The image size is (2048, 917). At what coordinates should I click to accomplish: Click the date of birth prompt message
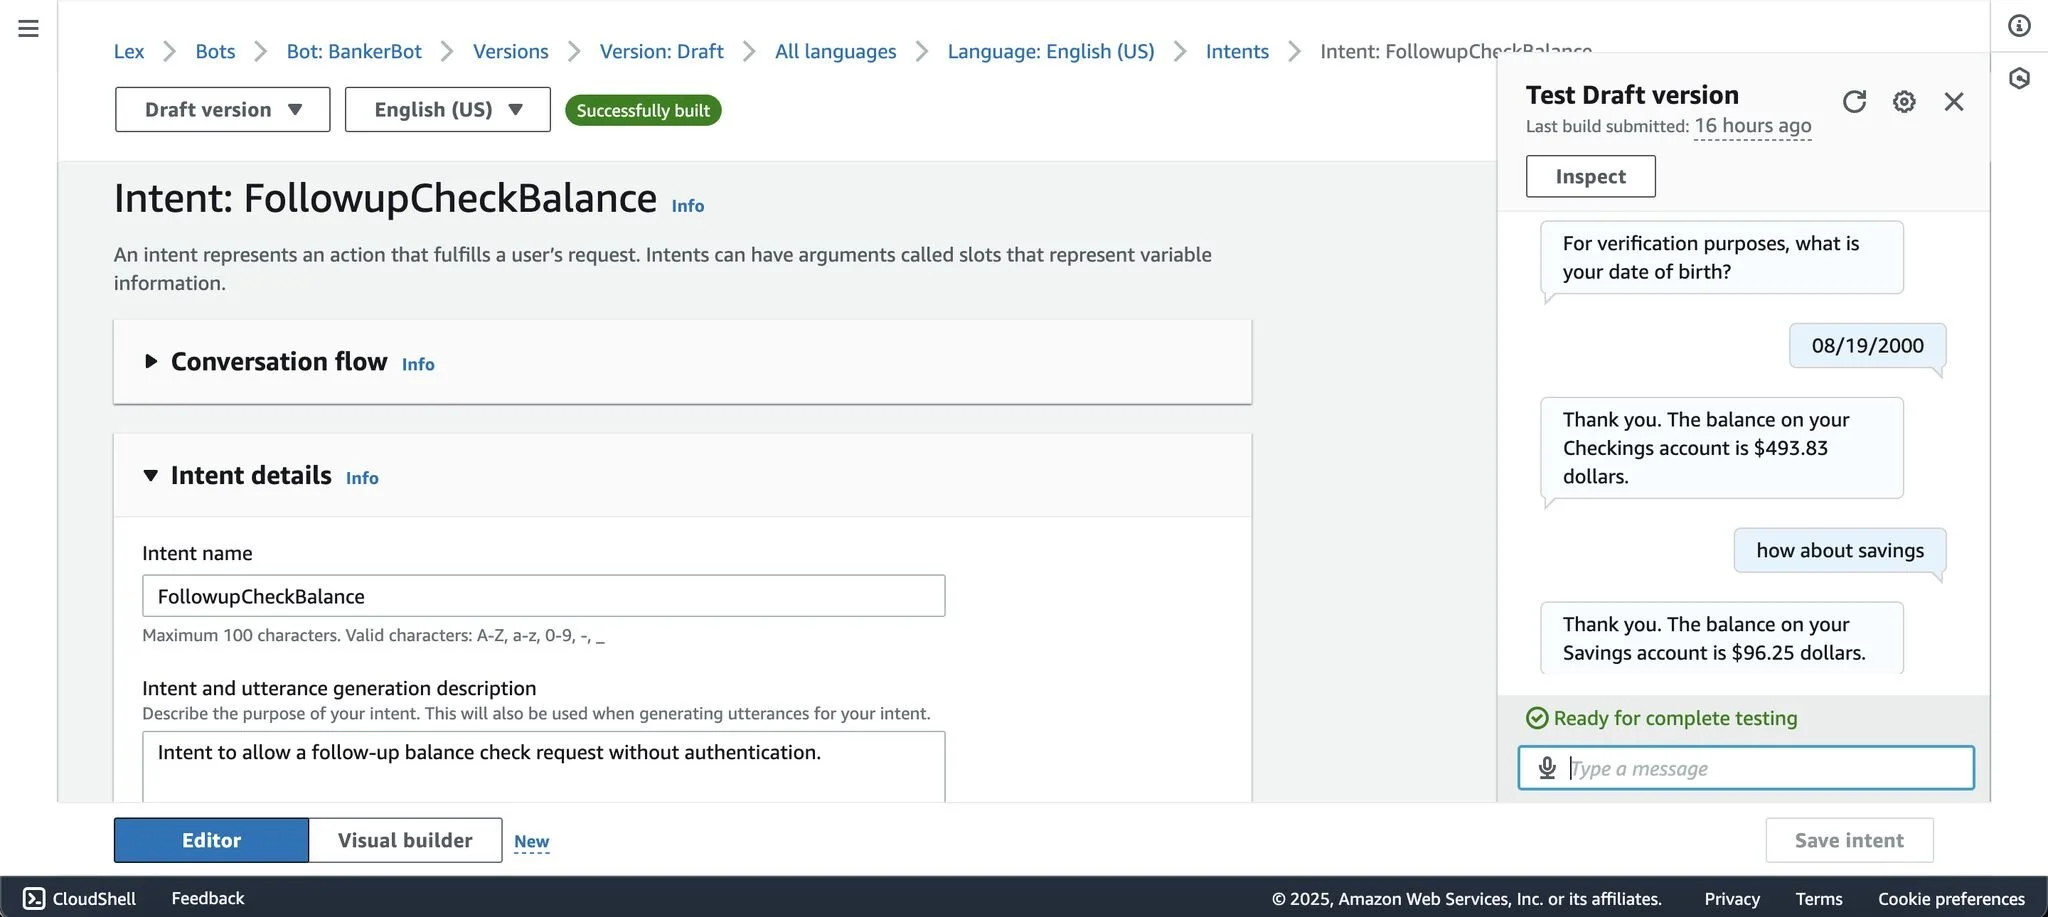1721,257
